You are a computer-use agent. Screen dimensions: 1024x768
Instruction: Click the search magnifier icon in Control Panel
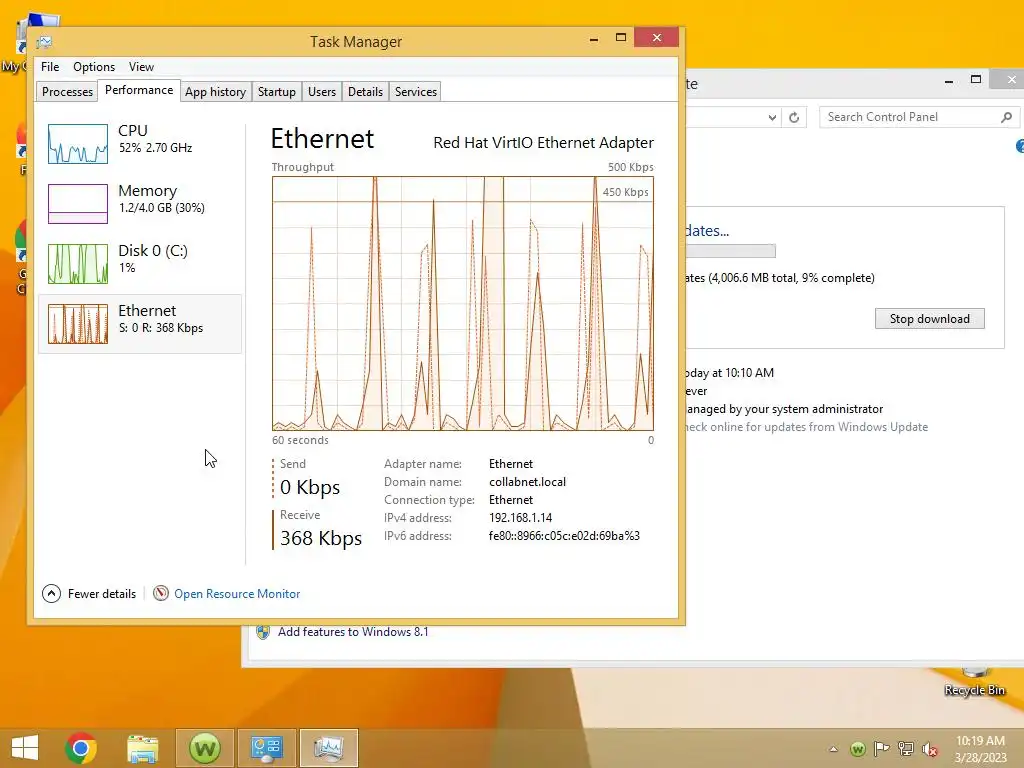point(1006,117)
